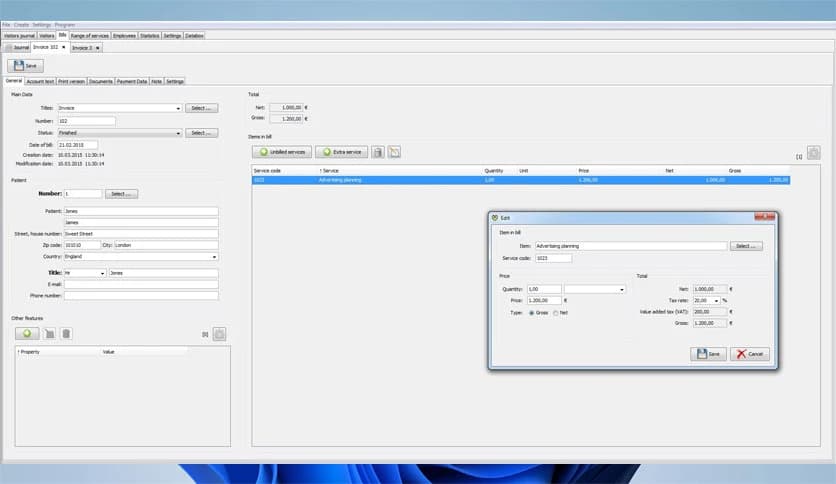836x484 pixels.
Task: Add a new property in Other features
Action: point(26,333)
